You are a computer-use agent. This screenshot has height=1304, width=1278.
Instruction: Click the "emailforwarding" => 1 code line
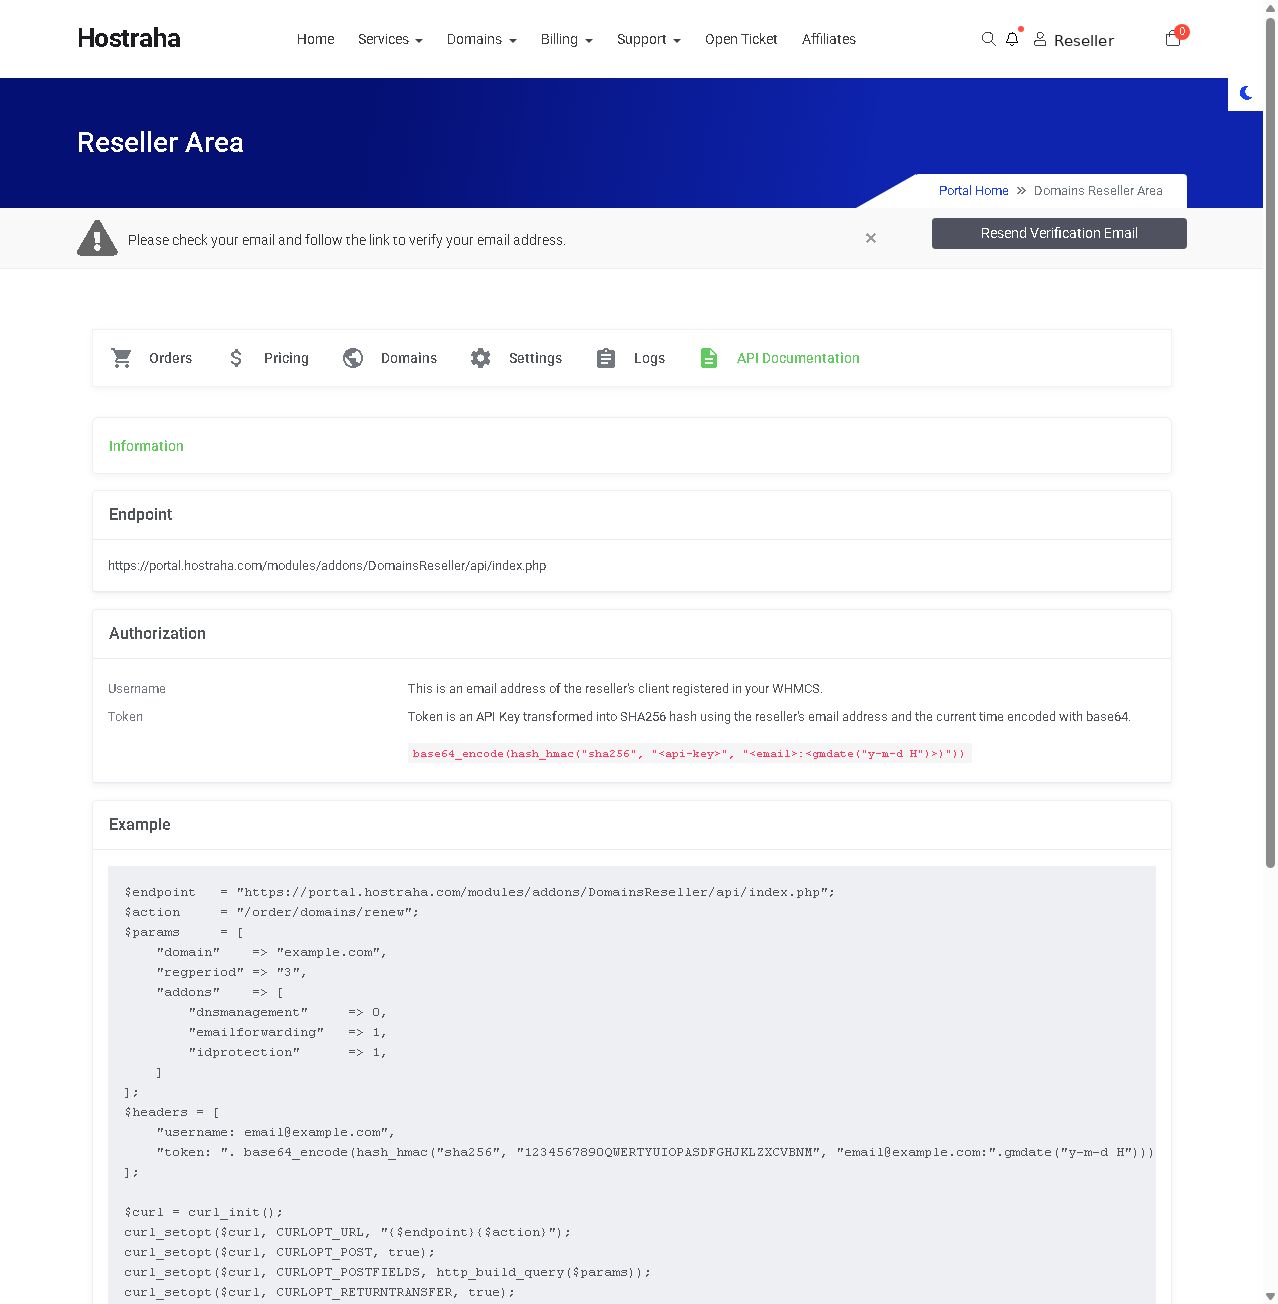tap(287, 1032)
